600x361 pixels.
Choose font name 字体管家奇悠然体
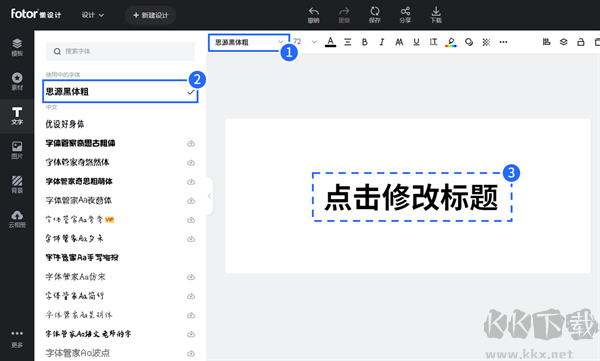pyautogui.click(x=77, y=162)
